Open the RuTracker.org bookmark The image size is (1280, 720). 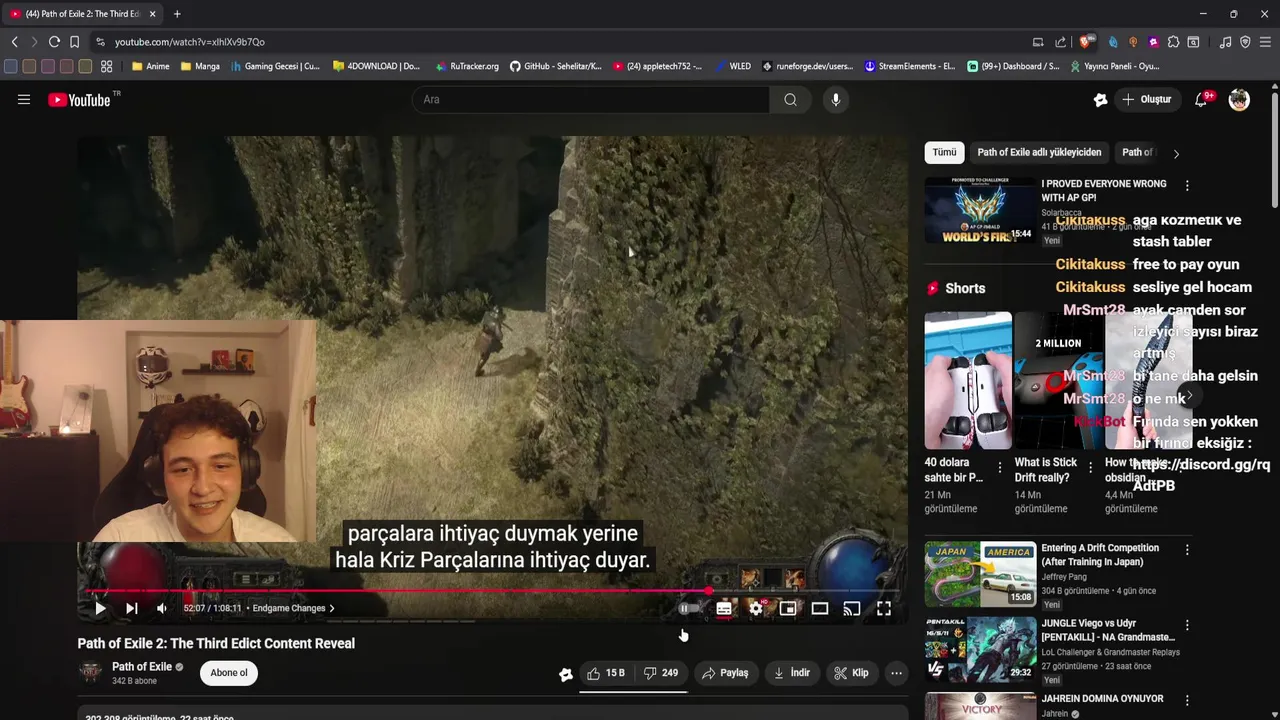[467, 66]
